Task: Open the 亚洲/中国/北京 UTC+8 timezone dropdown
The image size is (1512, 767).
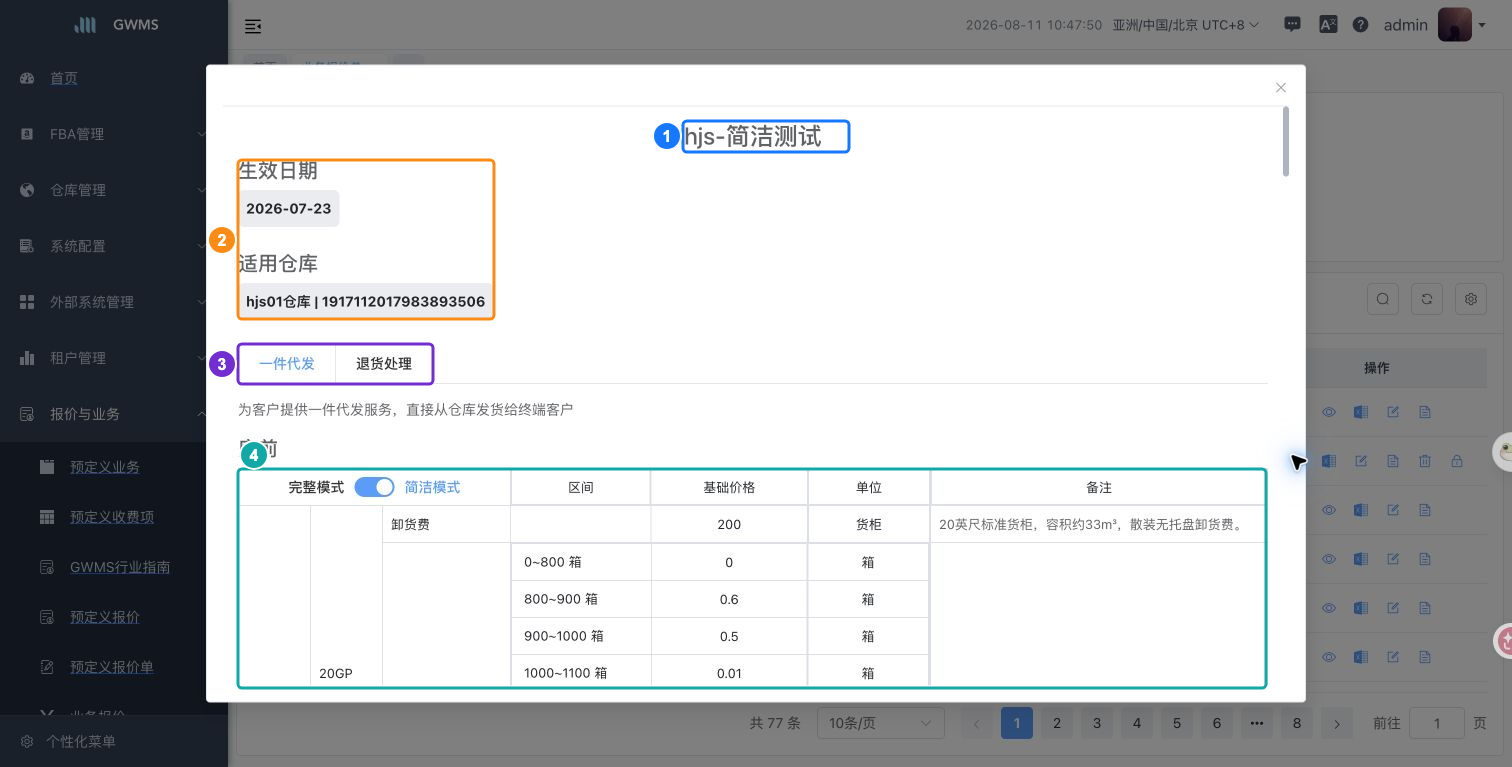Action: pyautogui.click(x=1186, y=25)
